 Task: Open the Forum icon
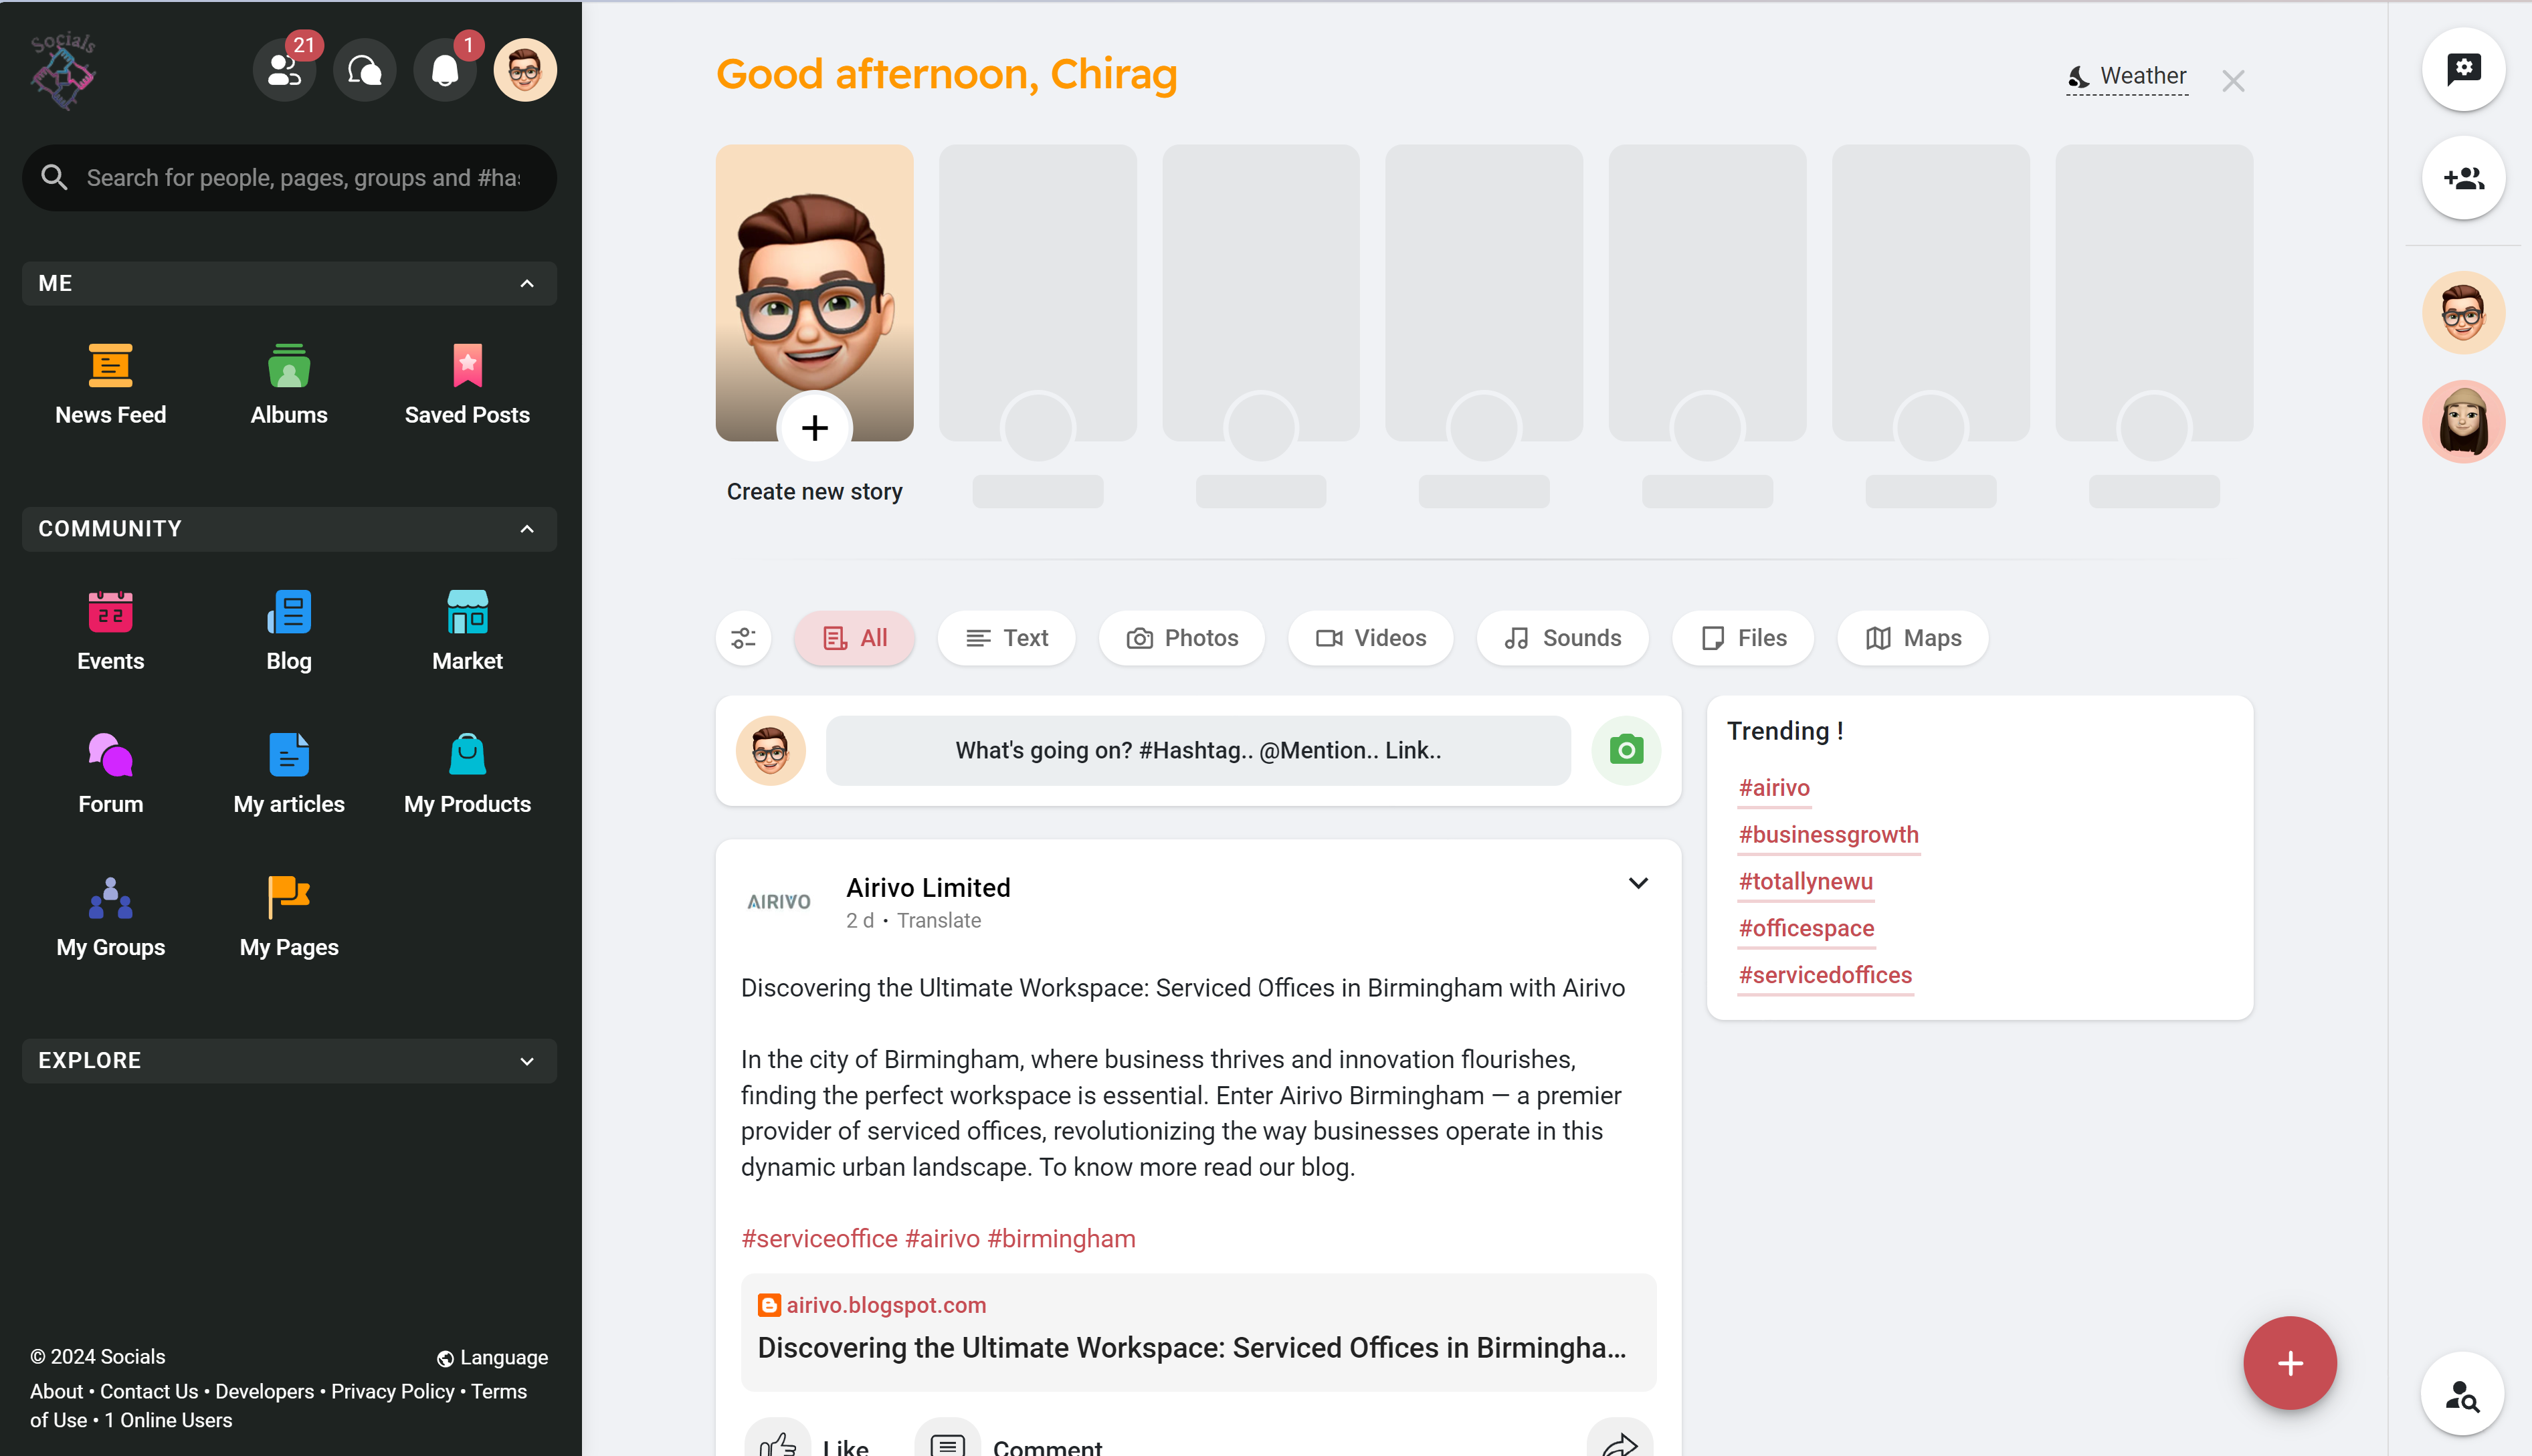point(110,755)
